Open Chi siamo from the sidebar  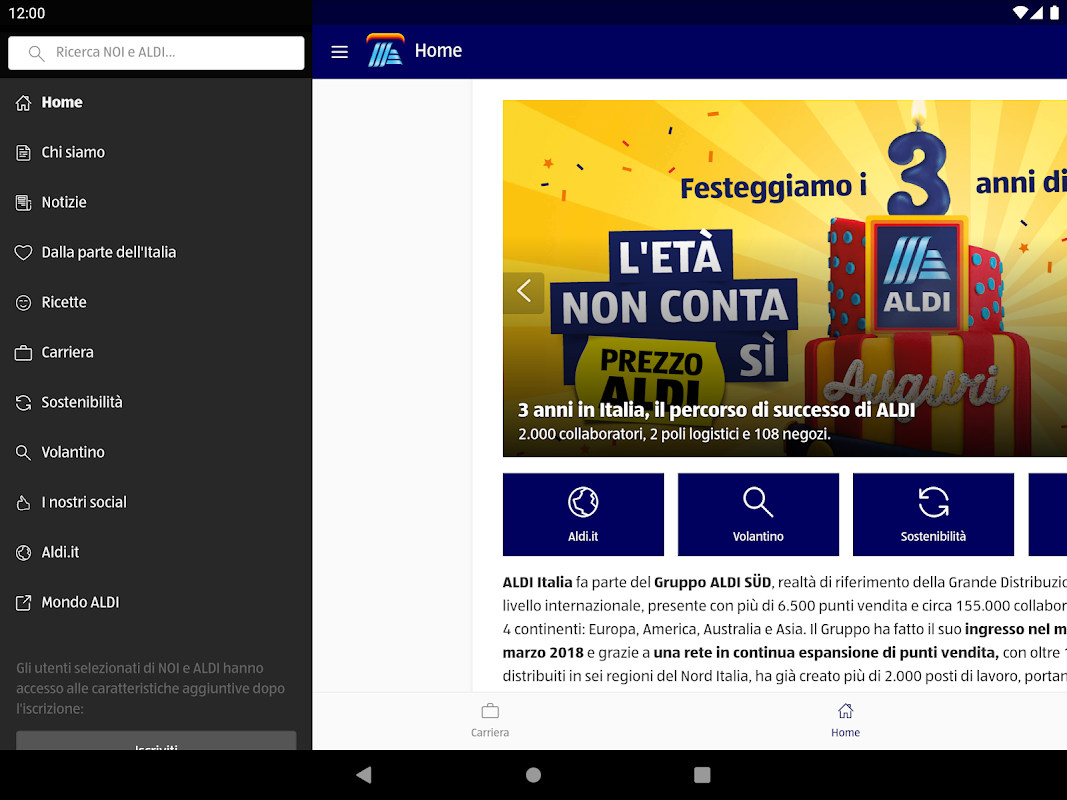pos(156,152)
